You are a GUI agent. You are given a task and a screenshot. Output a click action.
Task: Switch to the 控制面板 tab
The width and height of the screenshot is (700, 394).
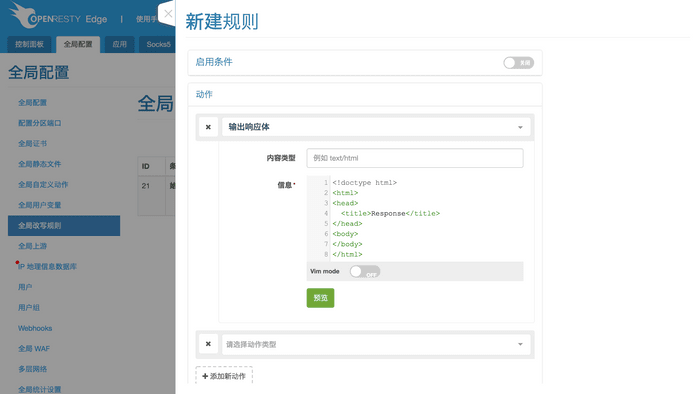[x=29, y=44]
